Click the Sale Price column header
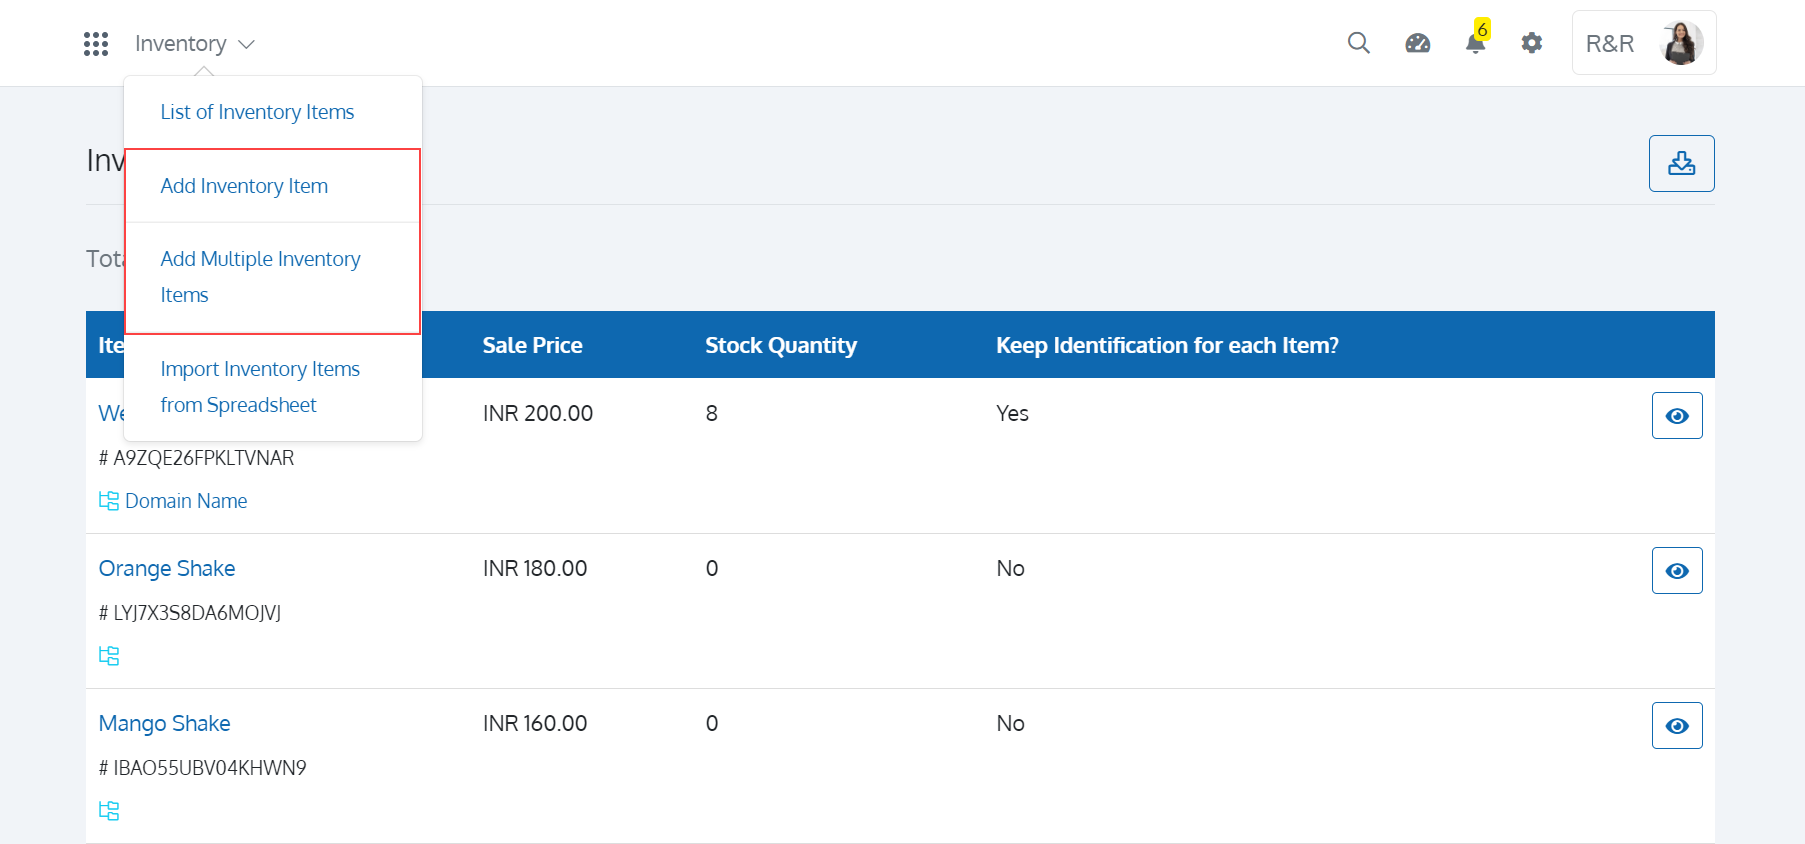1805x844 pixels. (532, 345)
